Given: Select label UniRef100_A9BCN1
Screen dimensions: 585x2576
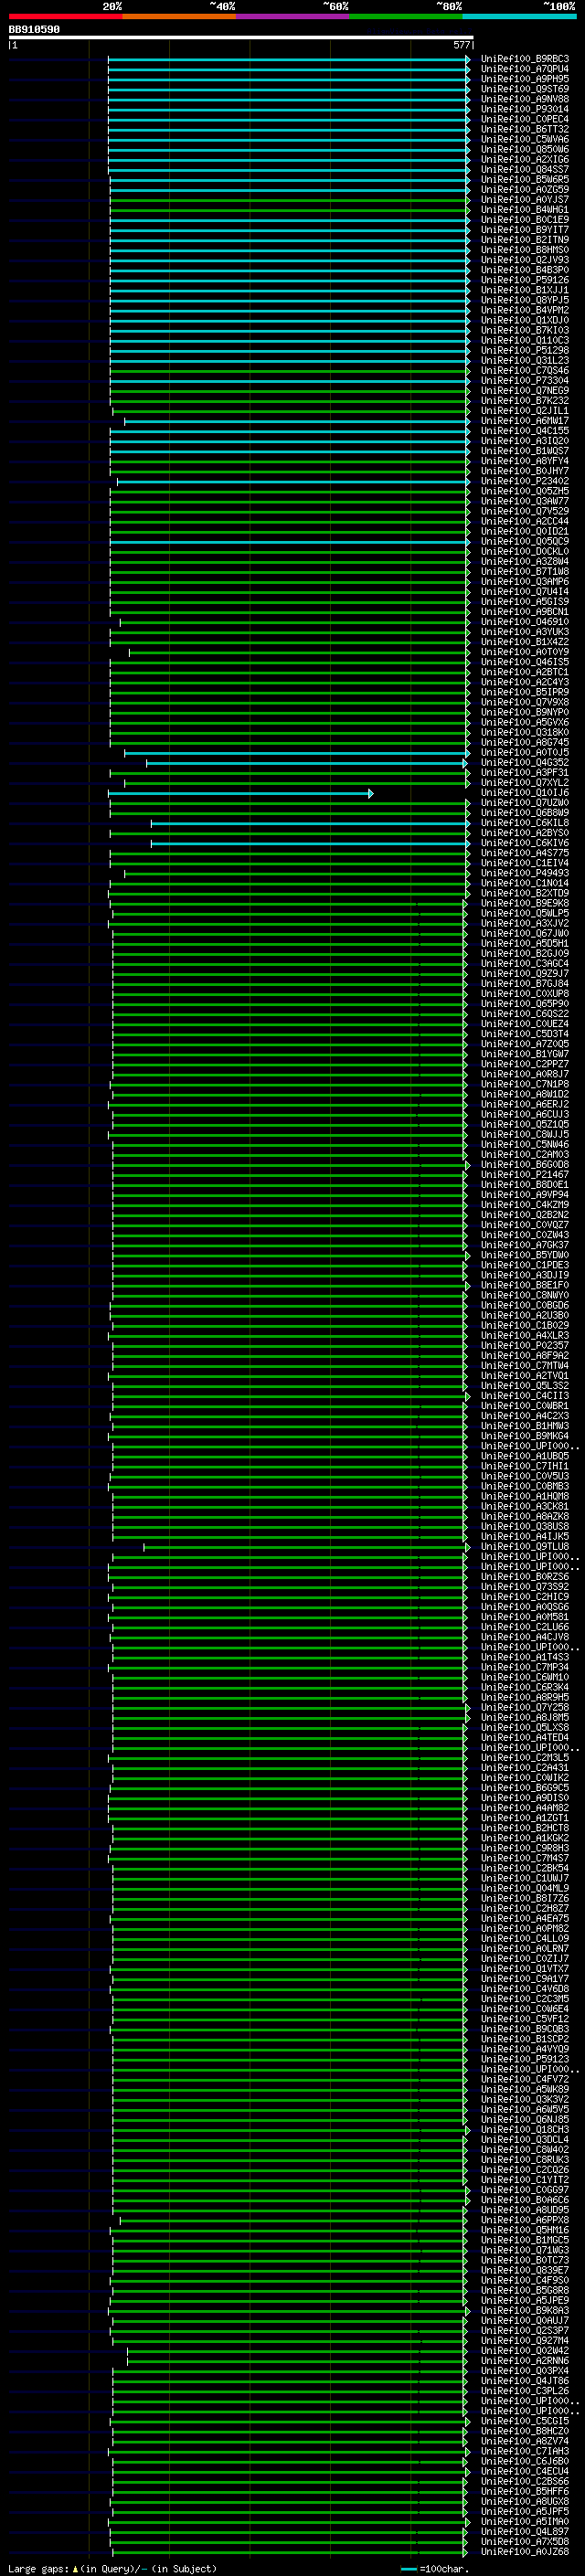Looking at the screenshot, I should point(525,612).
